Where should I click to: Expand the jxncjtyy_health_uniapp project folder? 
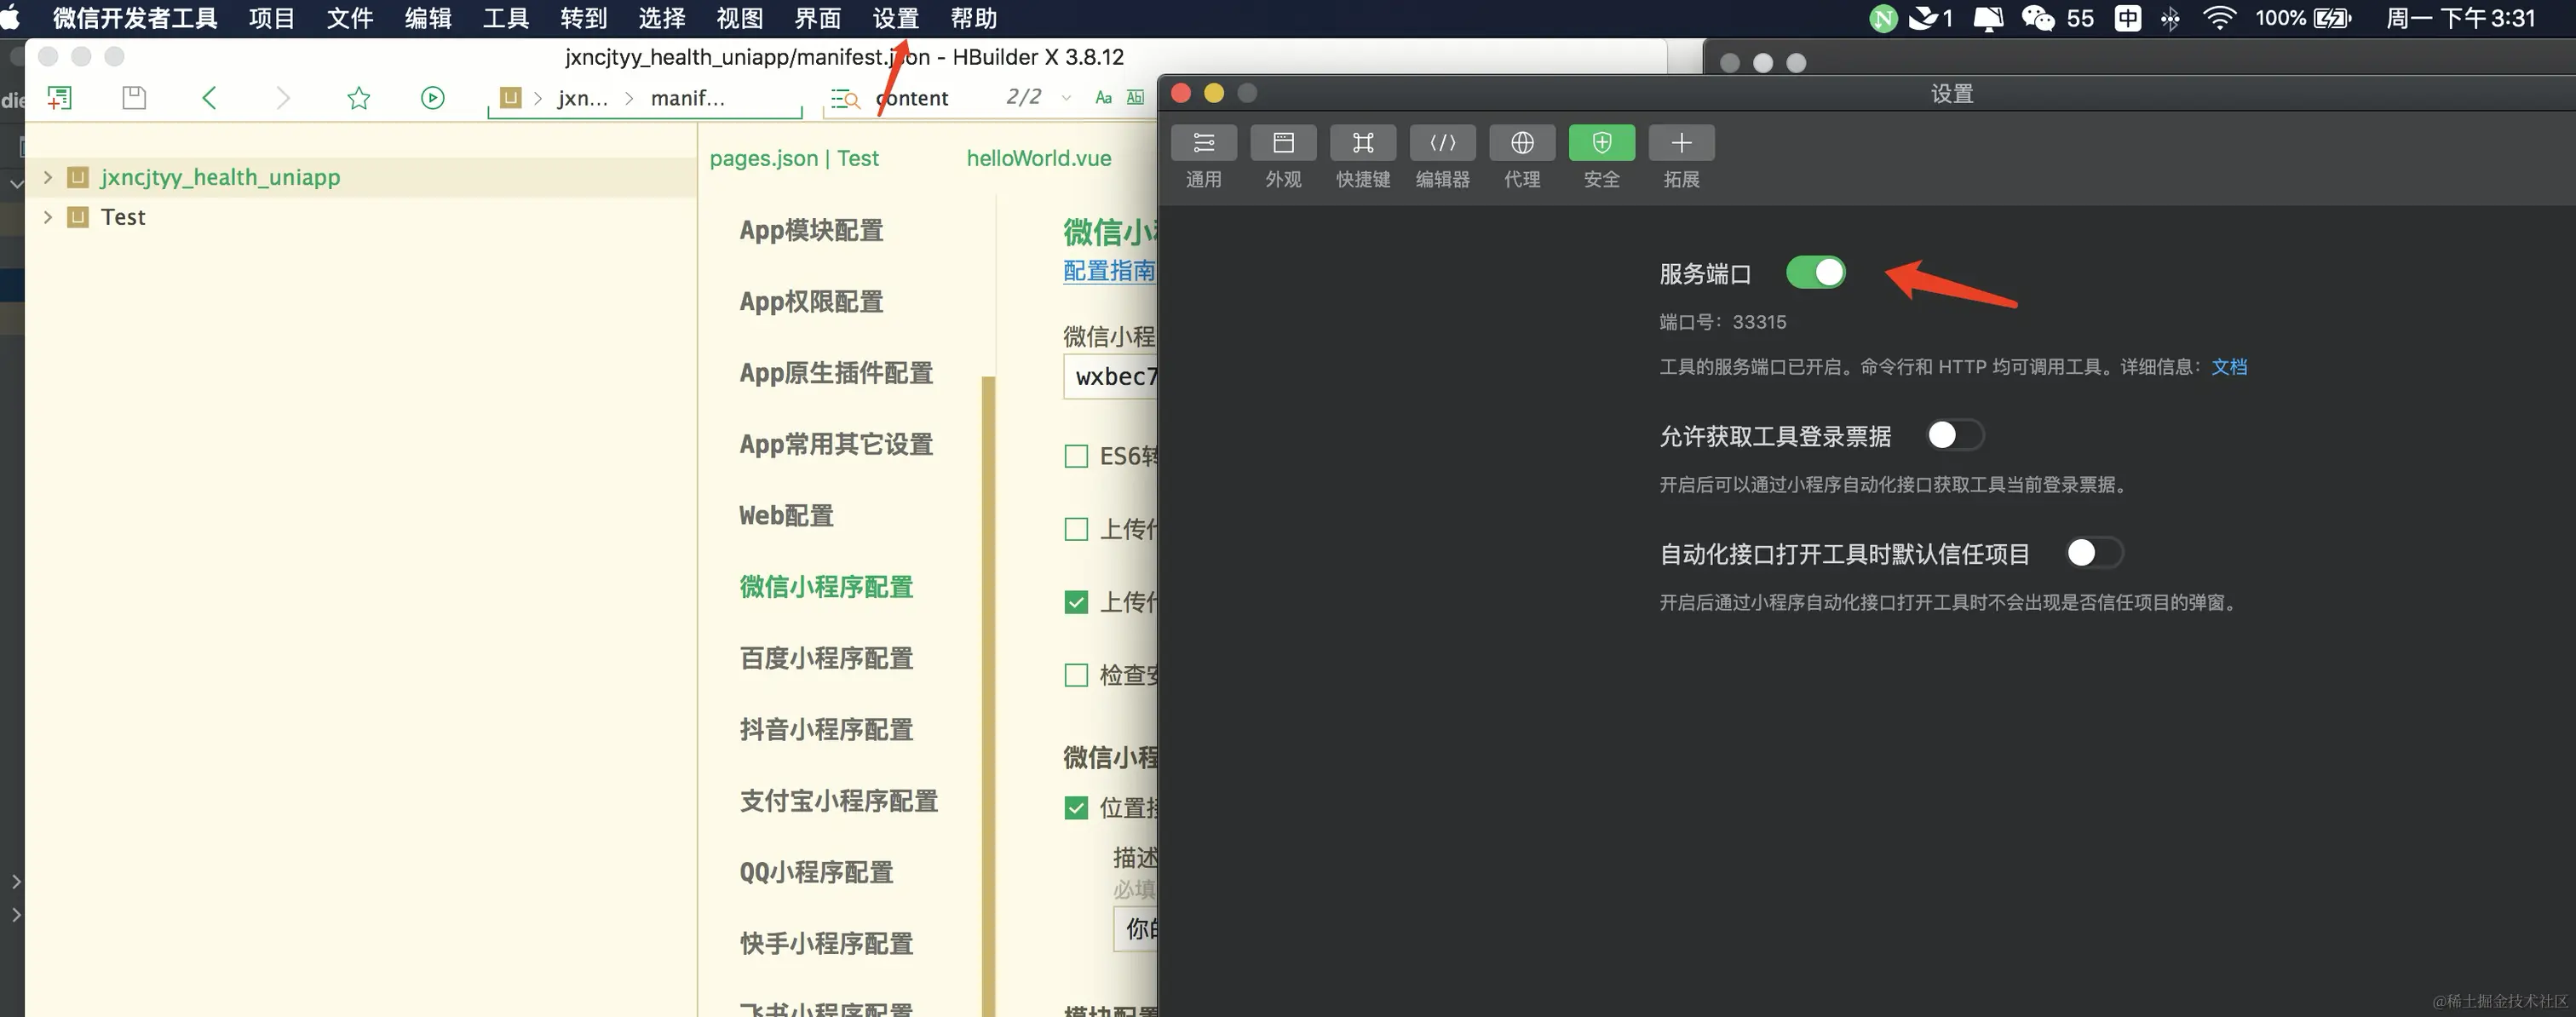[x=47, y=177]
